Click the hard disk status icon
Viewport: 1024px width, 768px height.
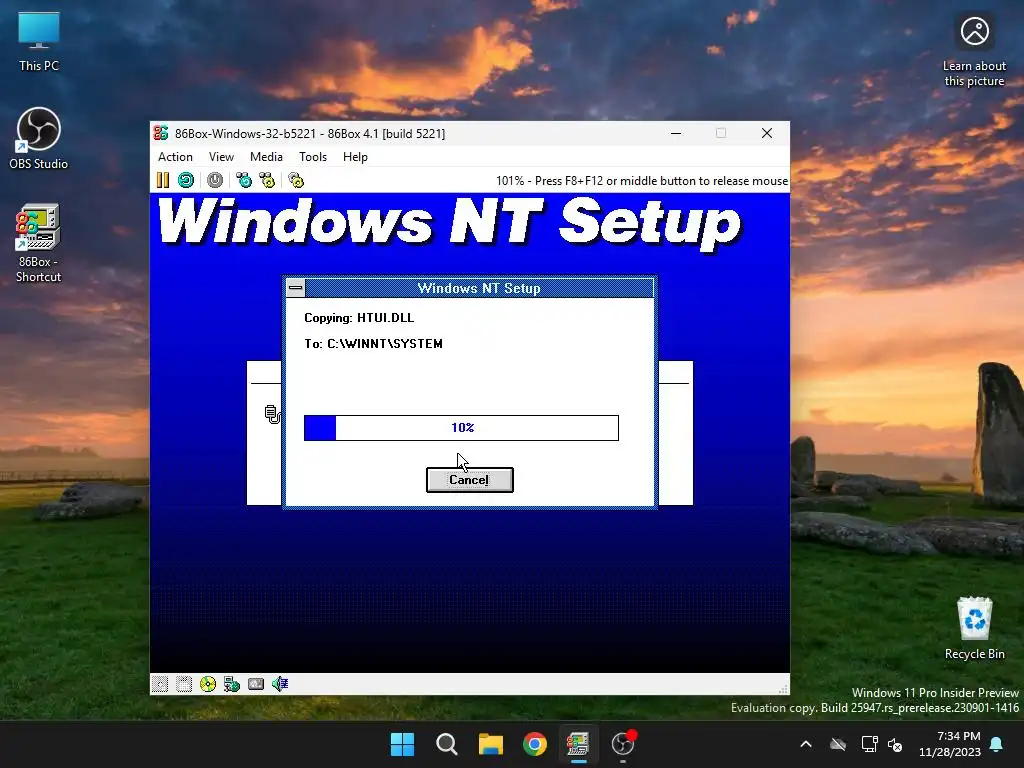click(256, 684)
